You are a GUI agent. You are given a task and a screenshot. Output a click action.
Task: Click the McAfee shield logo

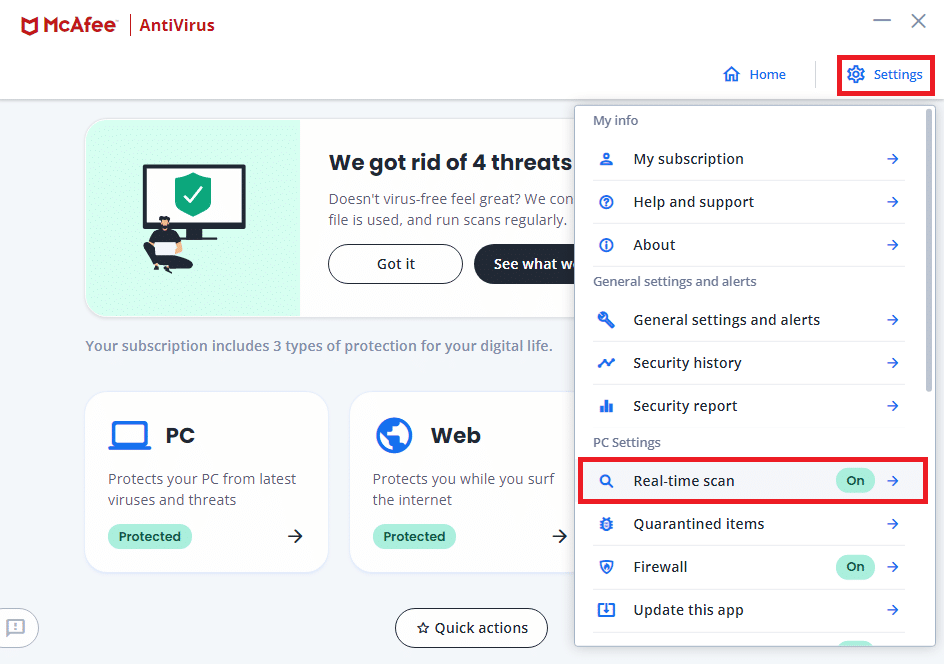pos(30,26)
